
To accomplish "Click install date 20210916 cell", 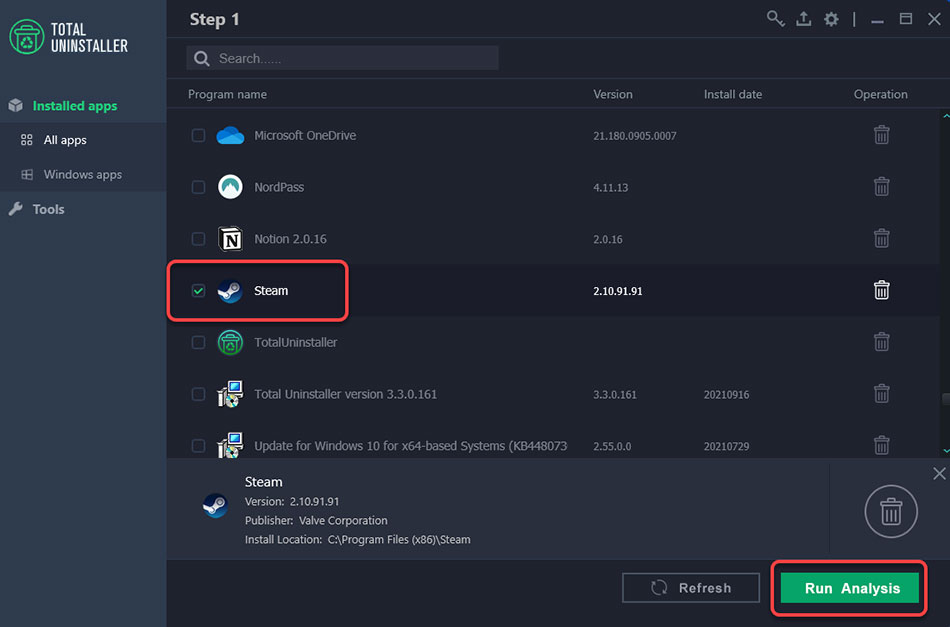I will [x=726, y=395].
